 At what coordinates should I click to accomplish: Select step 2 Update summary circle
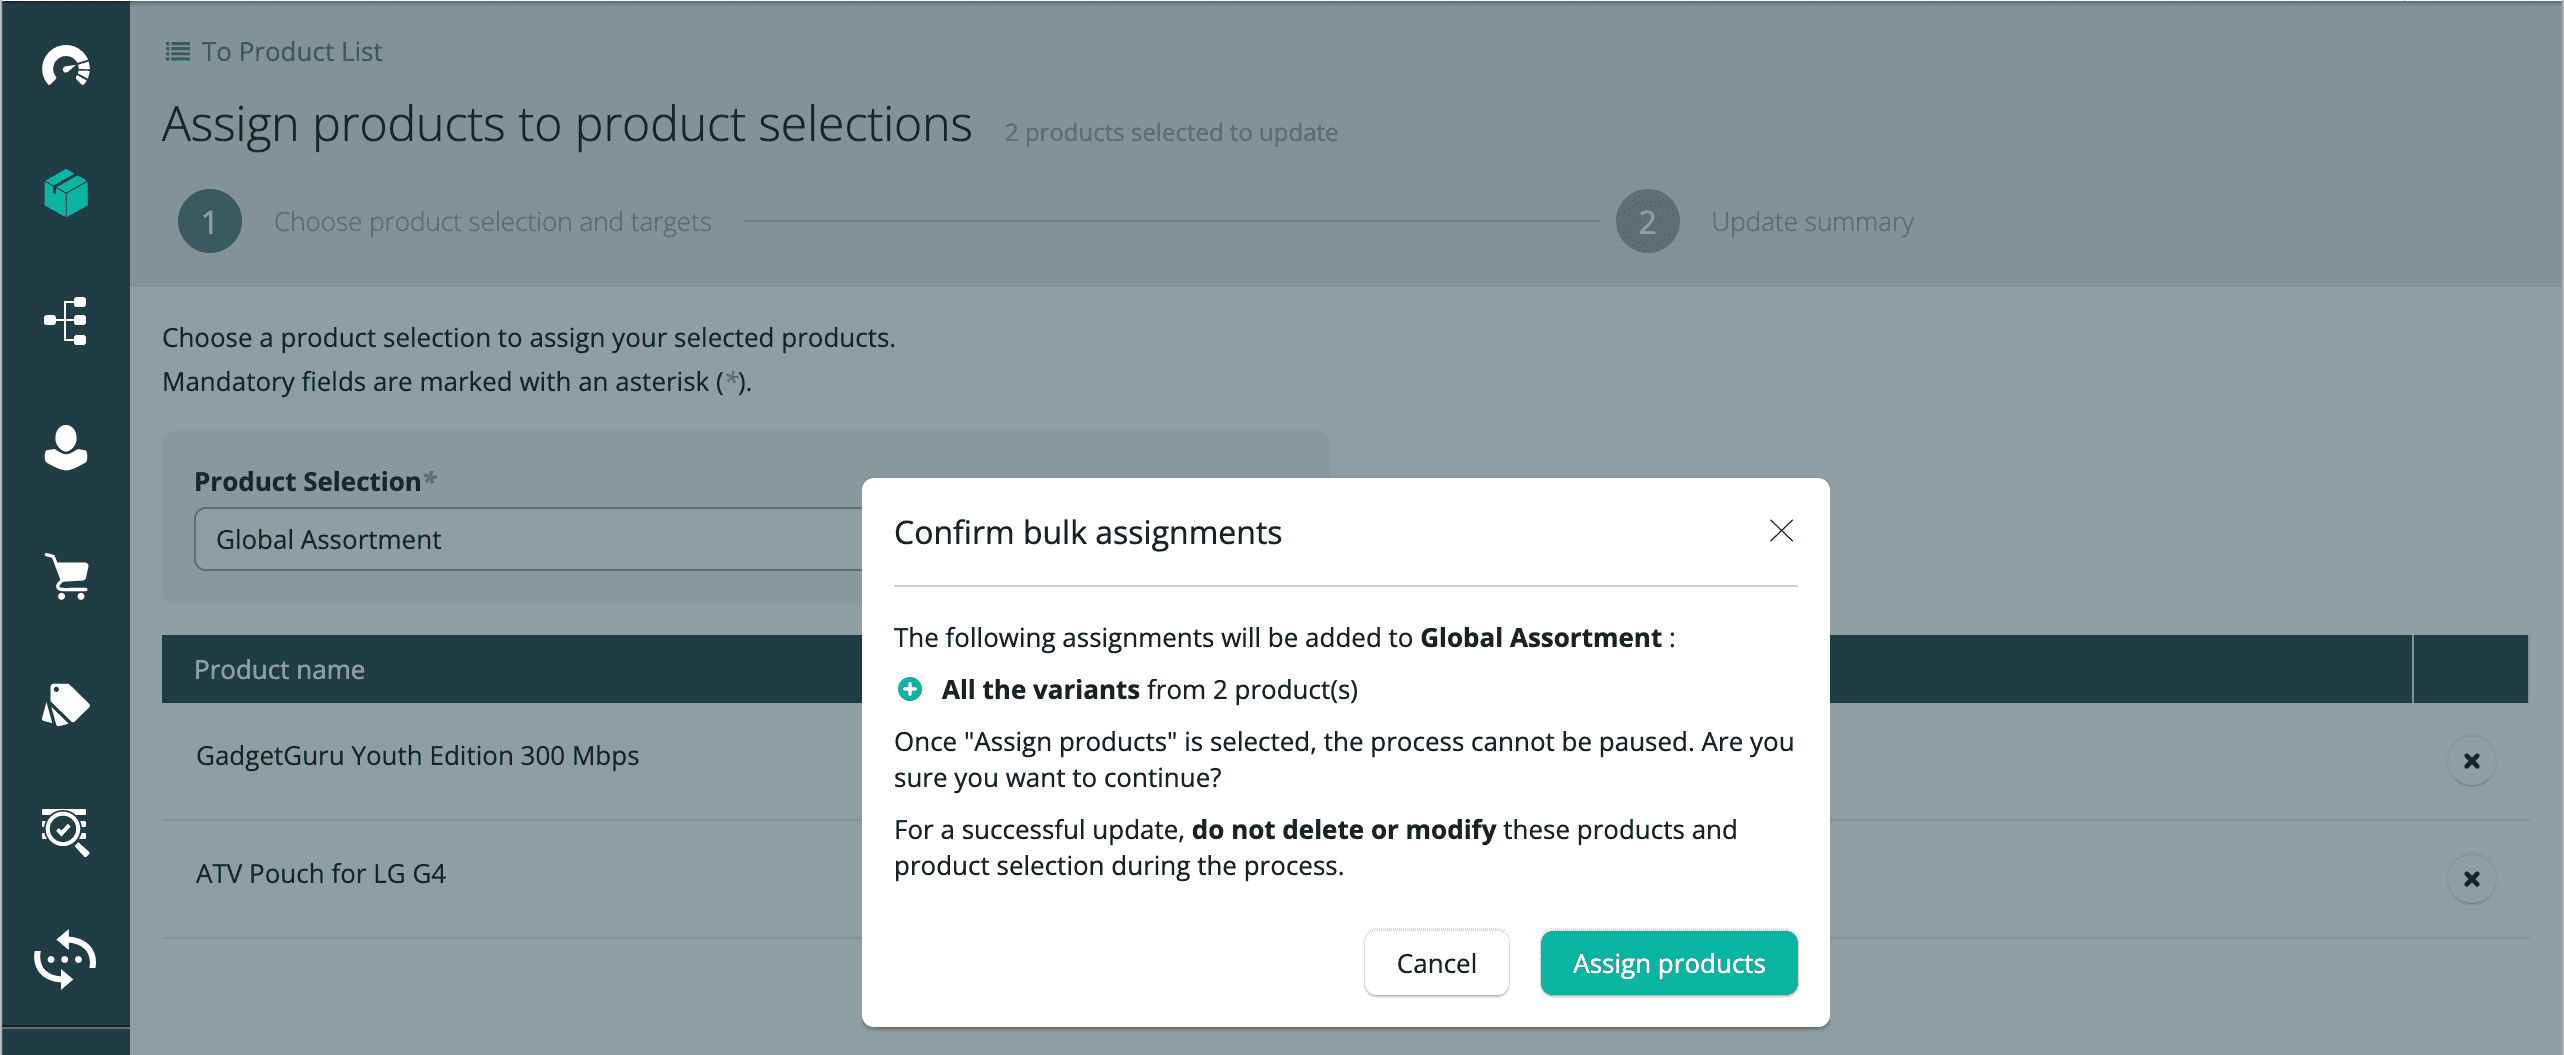point(1647,222)
